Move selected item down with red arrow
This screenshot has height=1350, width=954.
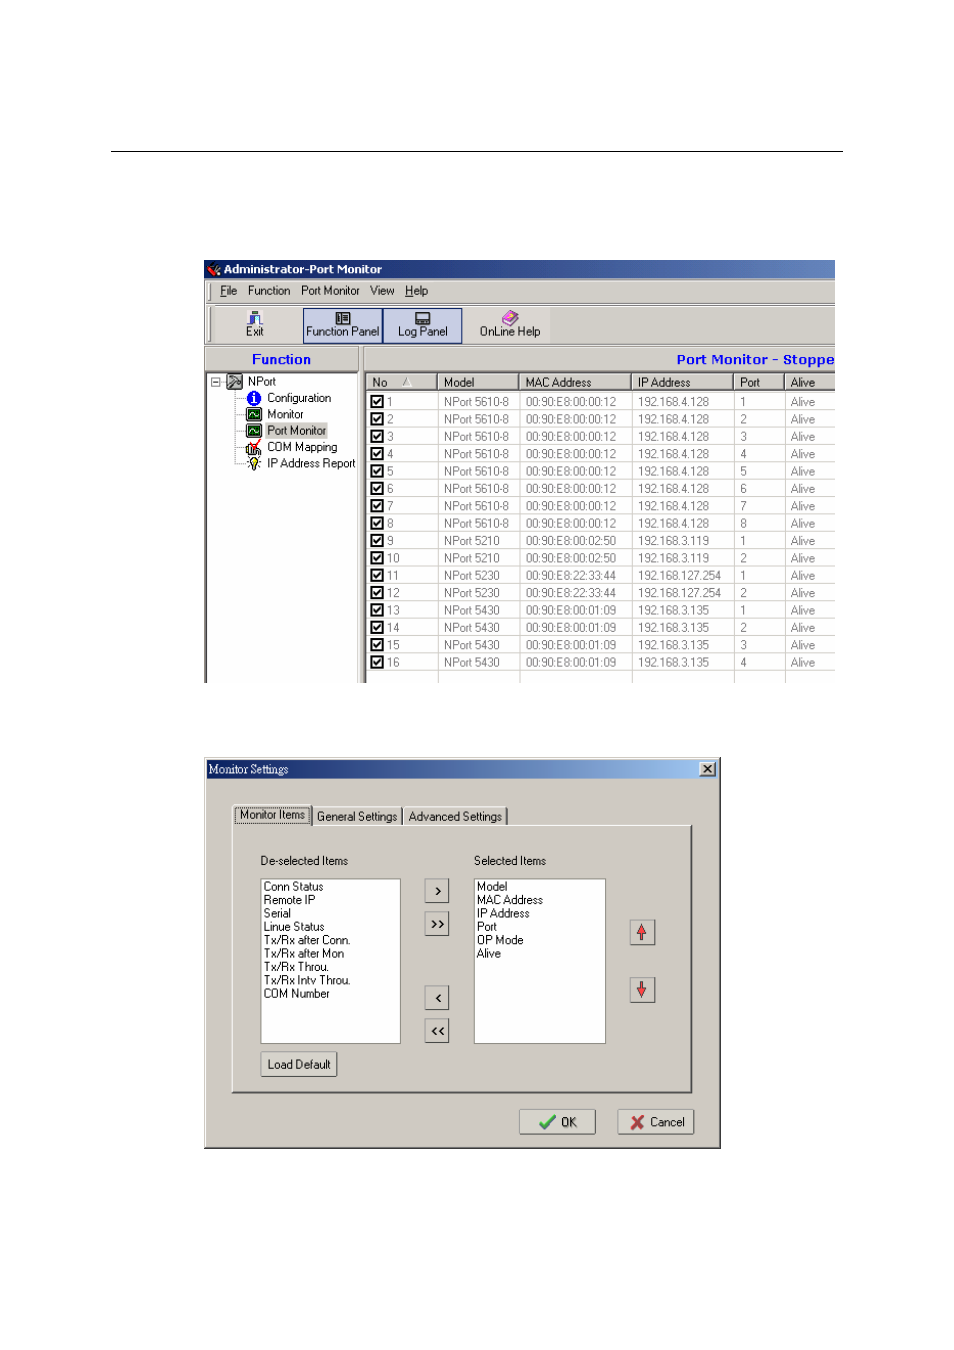(642, 990)
